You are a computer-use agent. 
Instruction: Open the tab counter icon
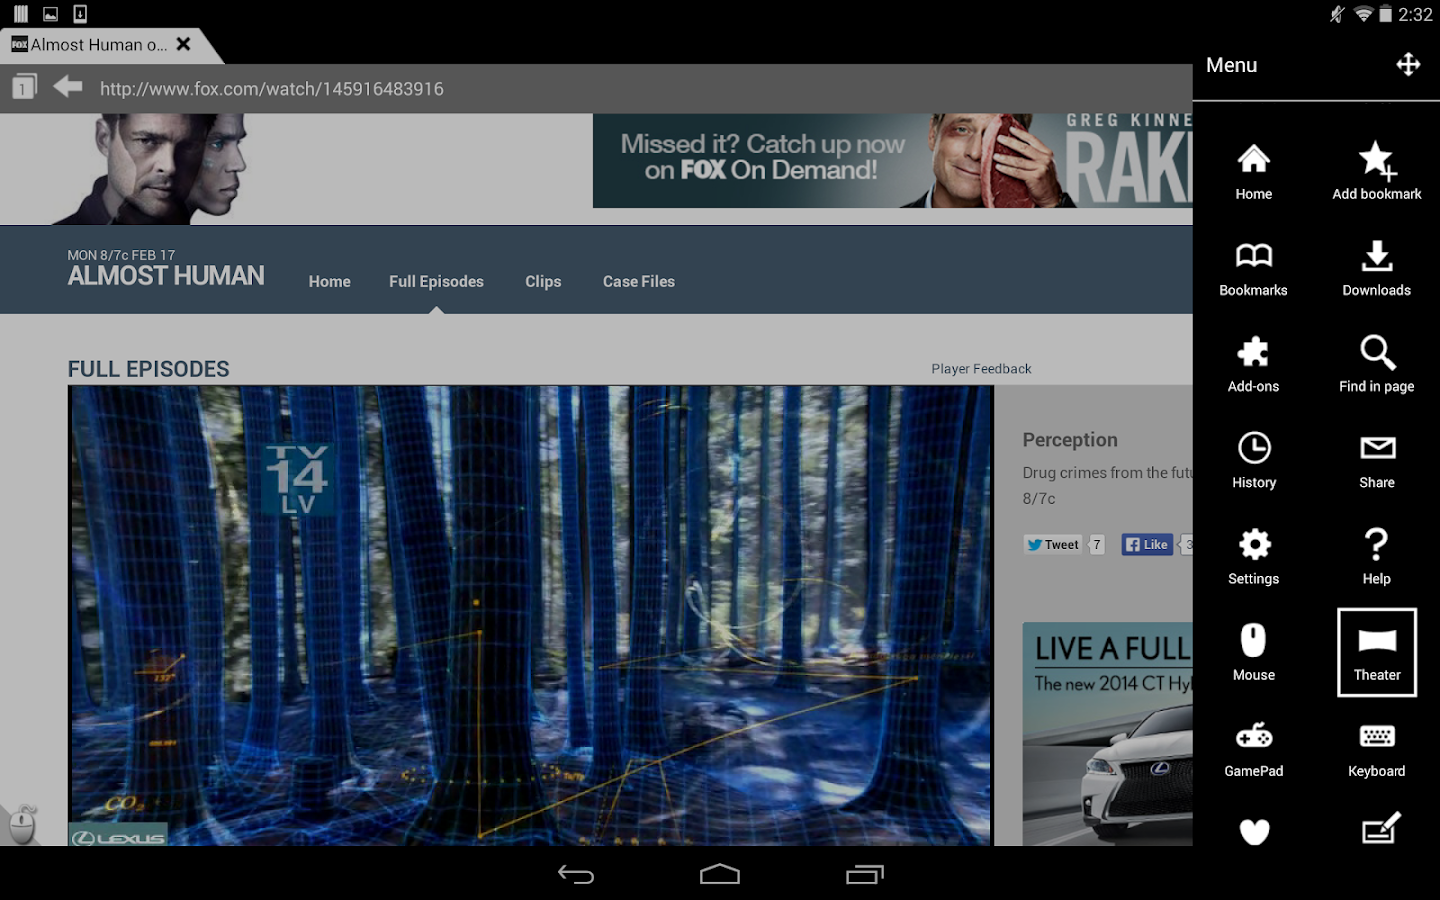pos(24,88)
